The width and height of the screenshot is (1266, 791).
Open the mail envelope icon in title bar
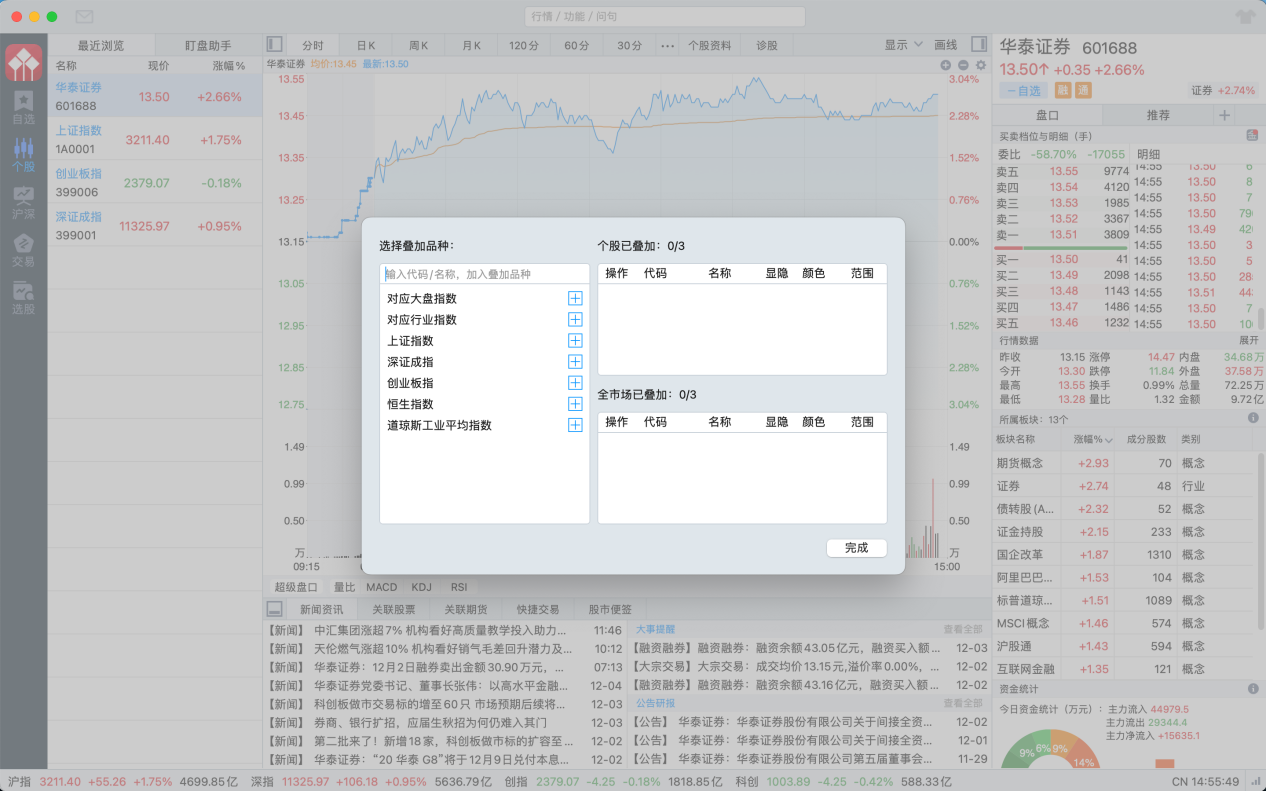[84, 17]
